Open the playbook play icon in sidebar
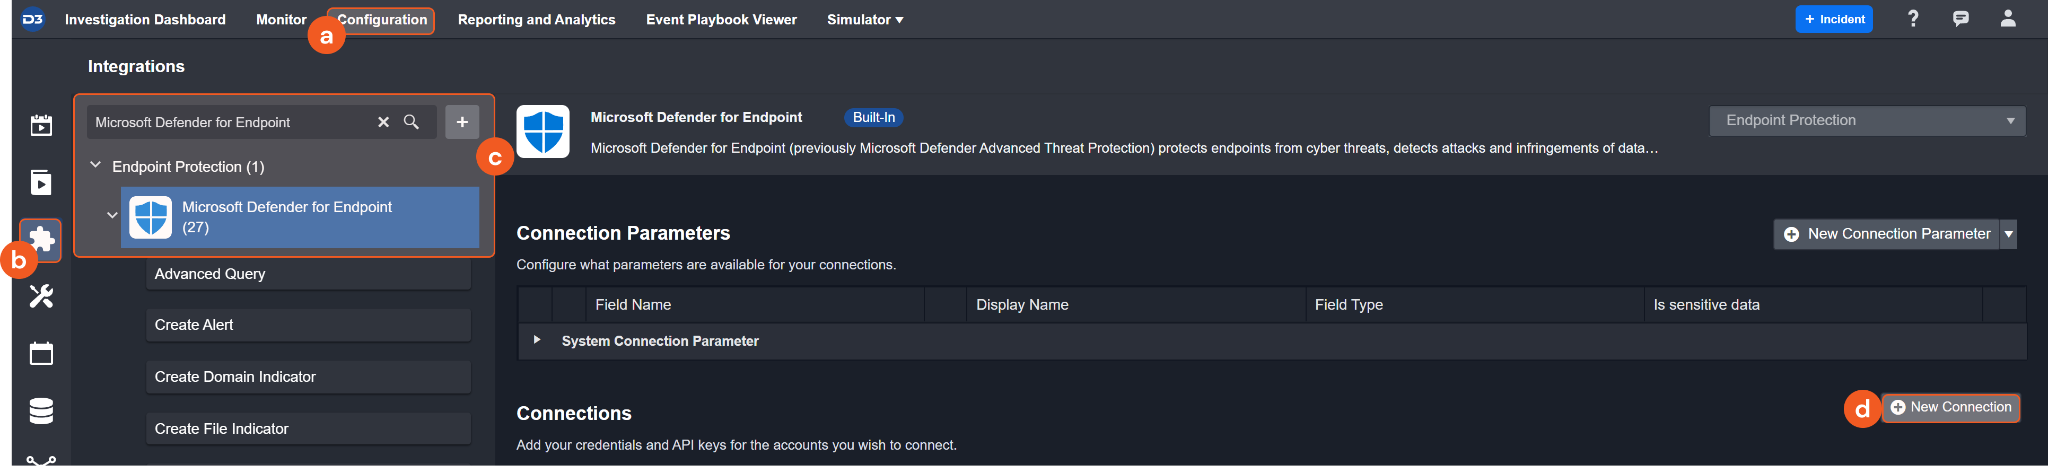The width and height of the screenshot is (2048, 466). [41, 182]
